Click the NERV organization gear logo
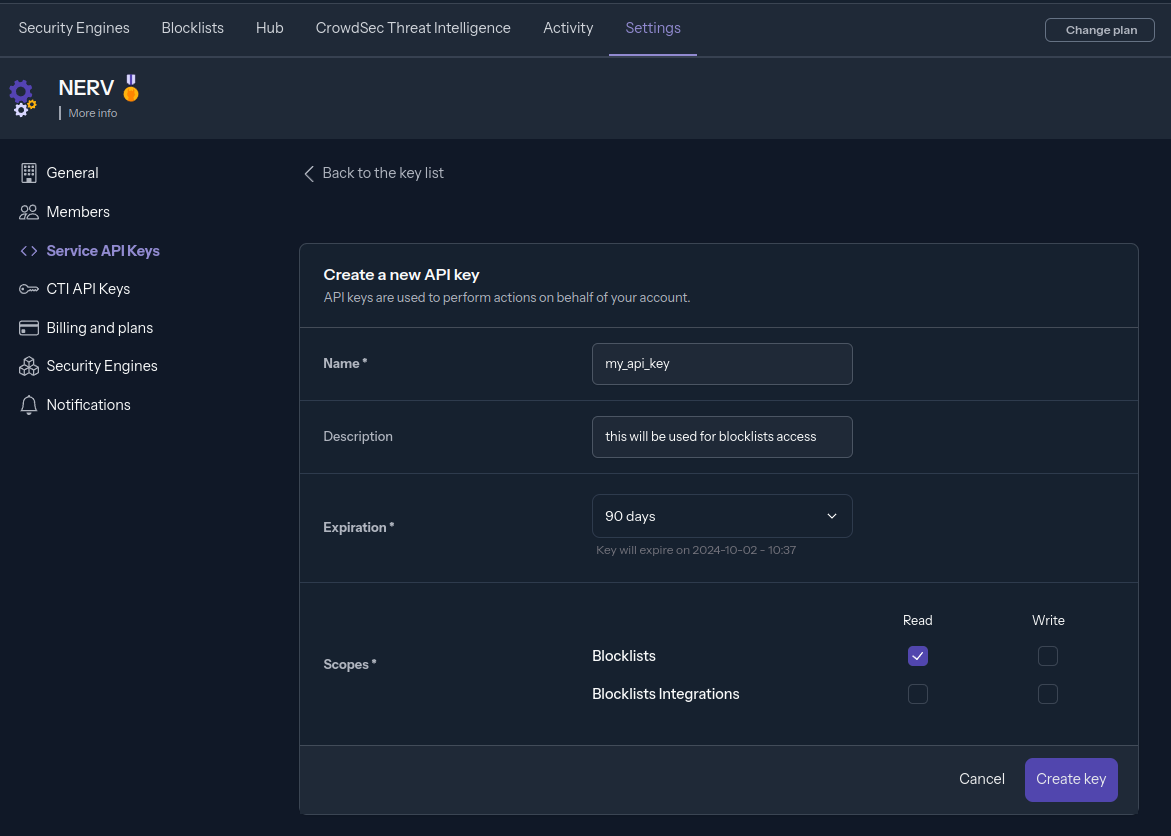Viewport: 1171px width, 836px height. coord(22,97)
